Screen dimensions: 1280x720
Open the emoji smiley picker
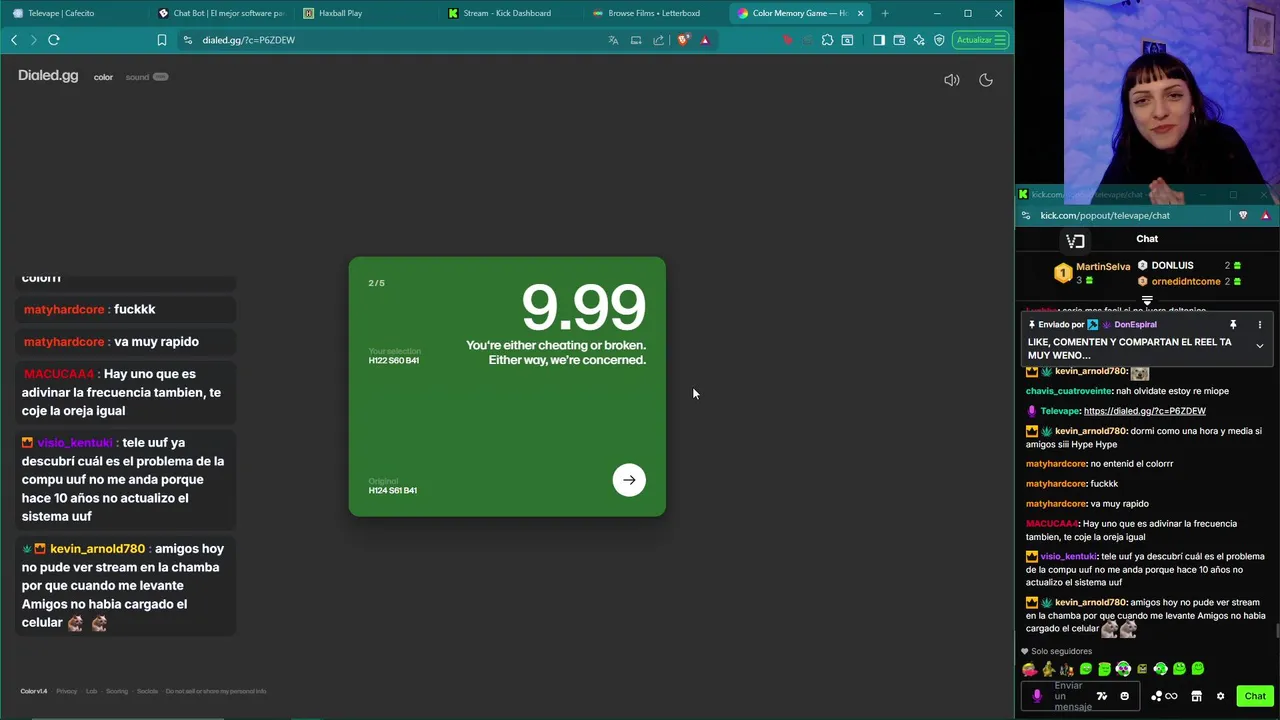point(1125,696)
